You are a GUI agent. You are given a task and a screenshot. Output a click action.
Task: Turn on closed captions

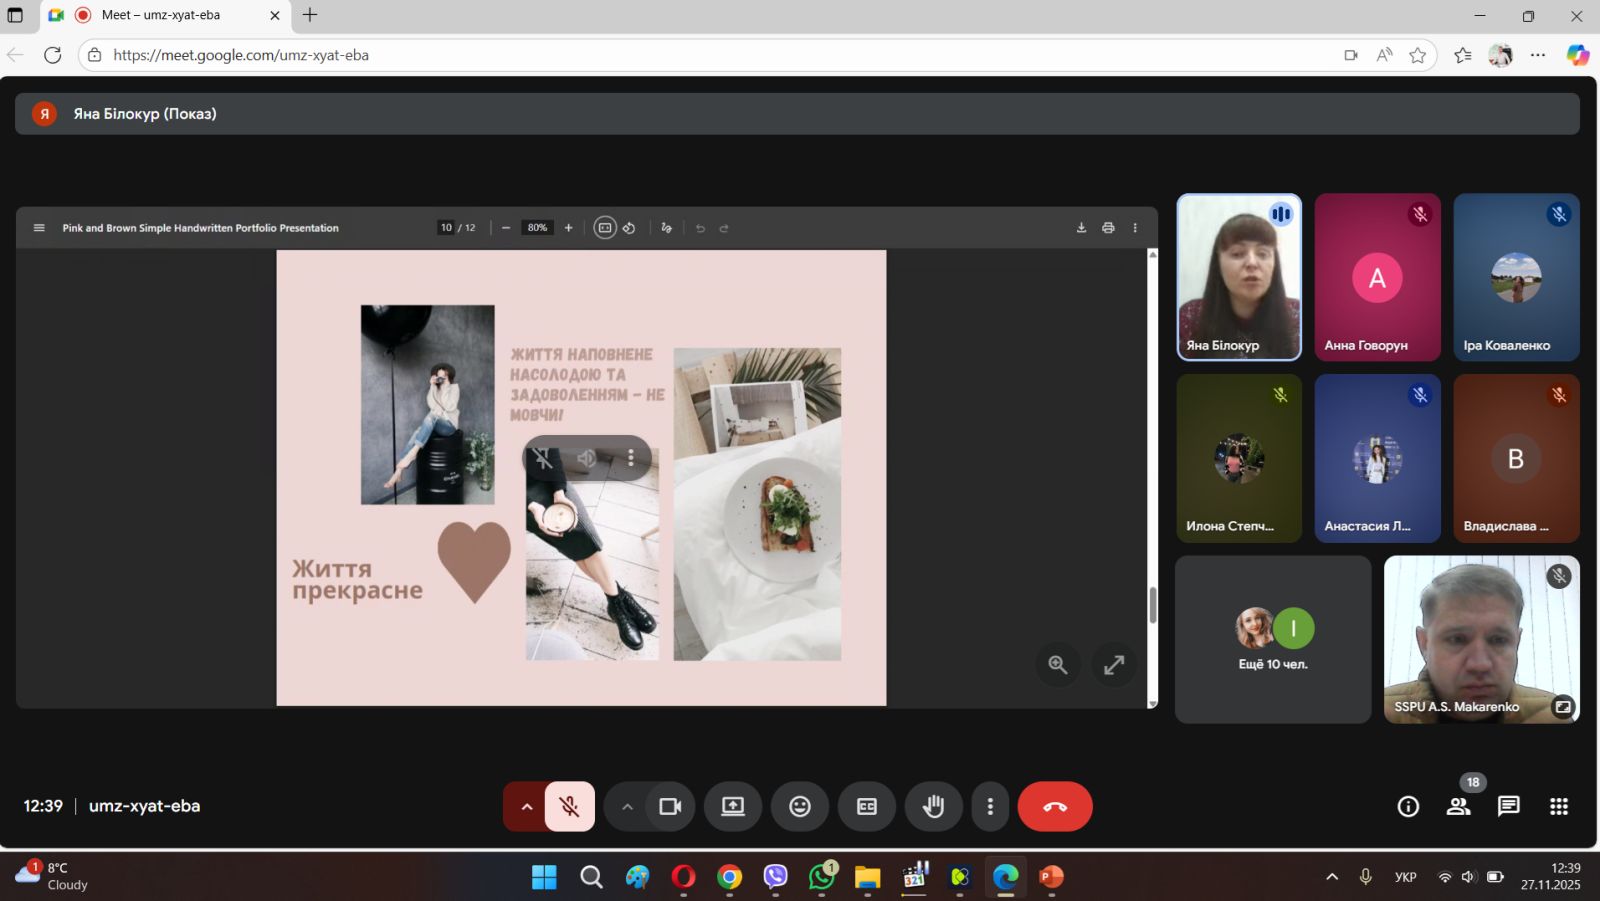867,806
